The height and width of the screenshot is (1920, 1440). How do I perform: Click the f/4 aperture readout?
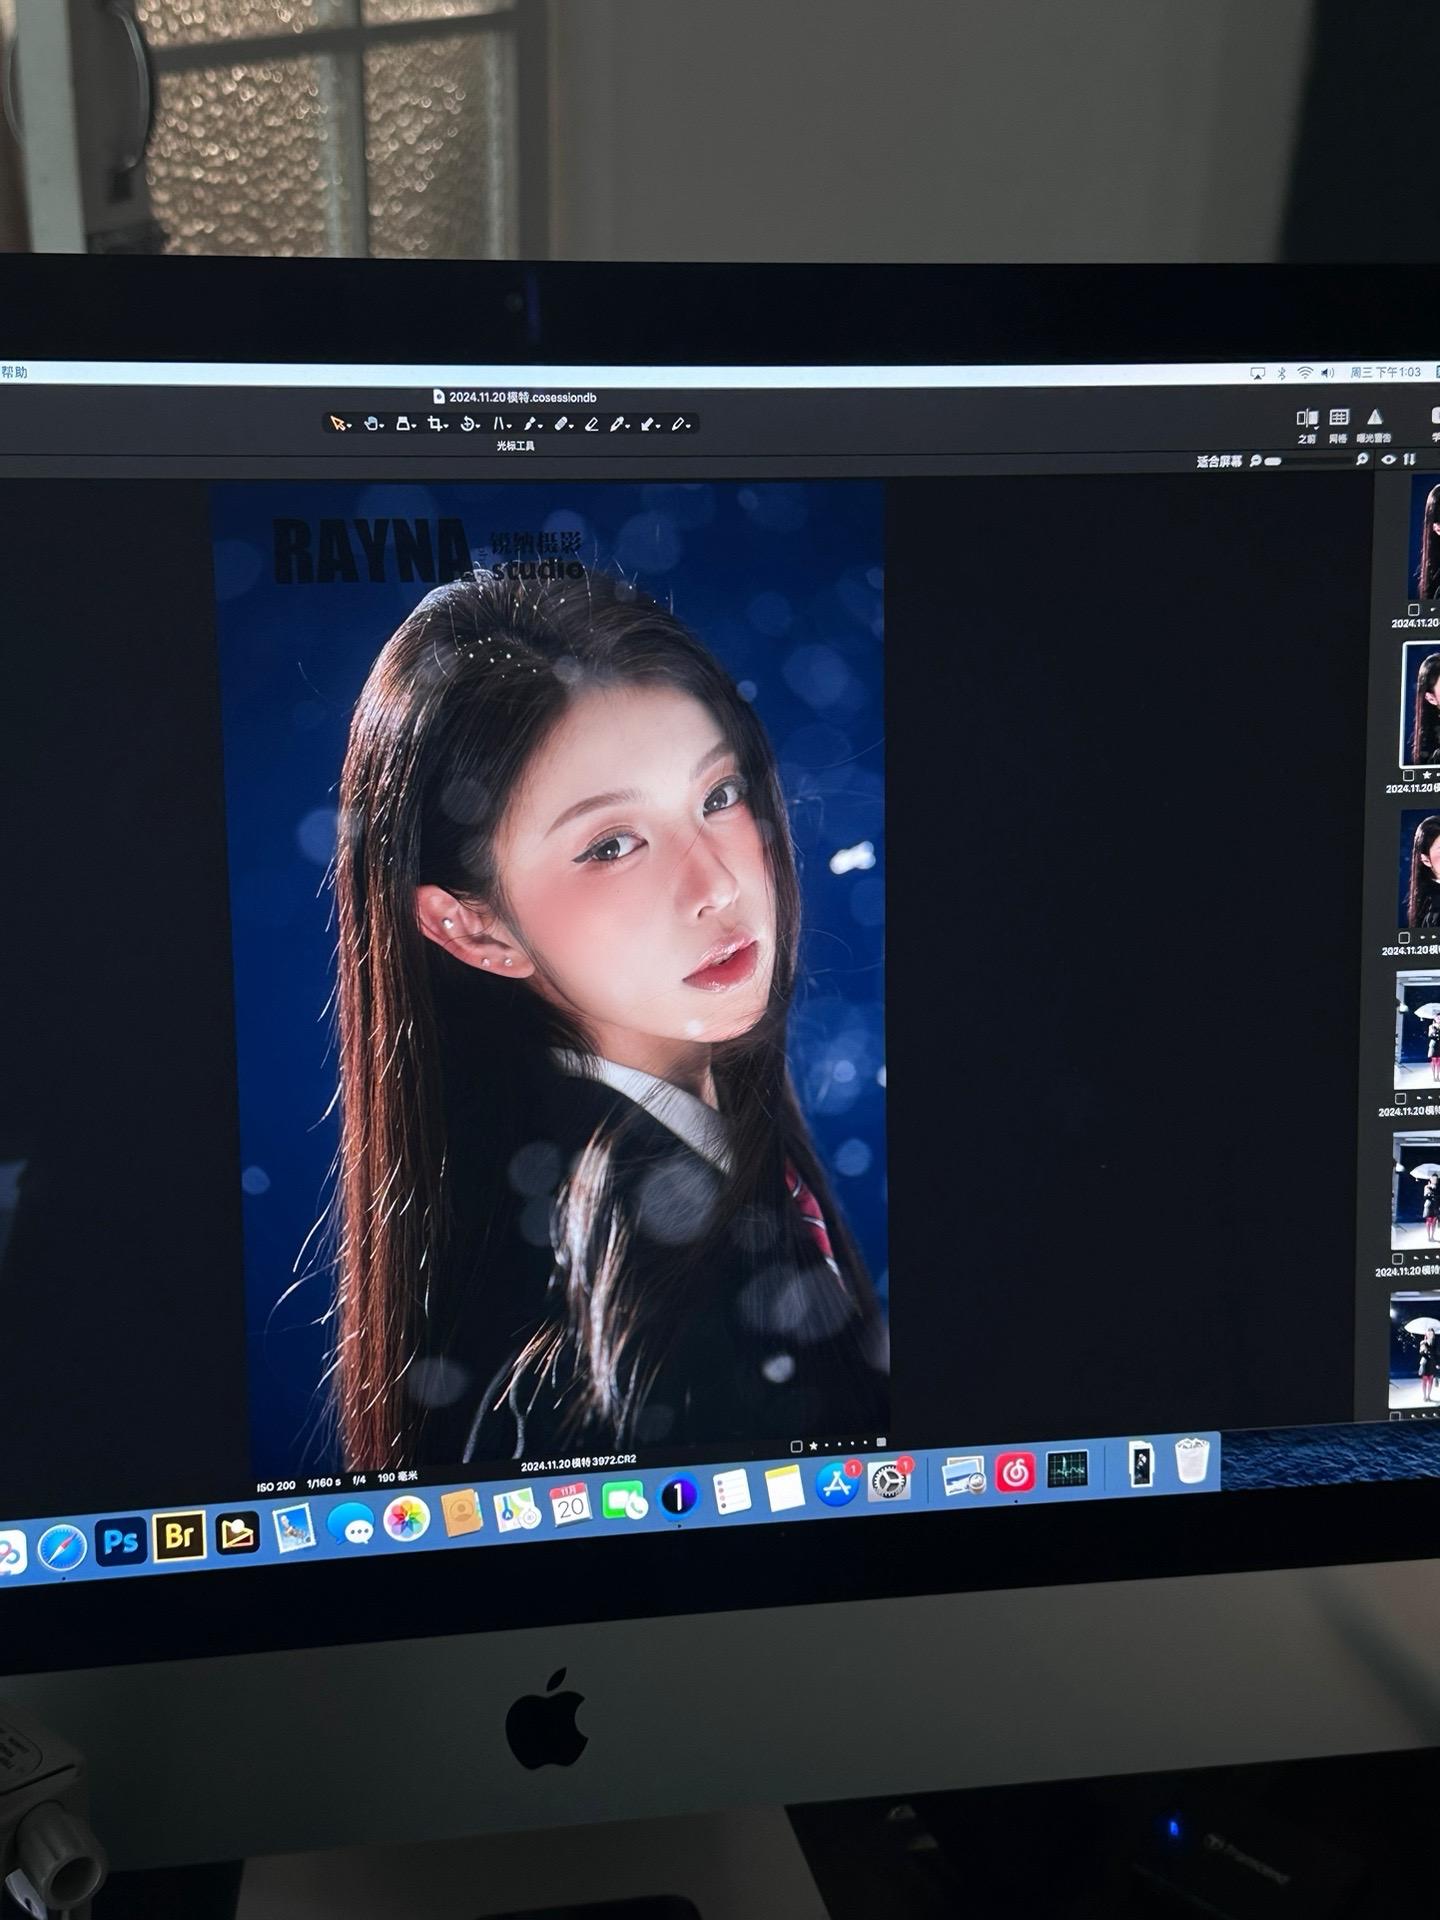click(x=359, y=1479)
